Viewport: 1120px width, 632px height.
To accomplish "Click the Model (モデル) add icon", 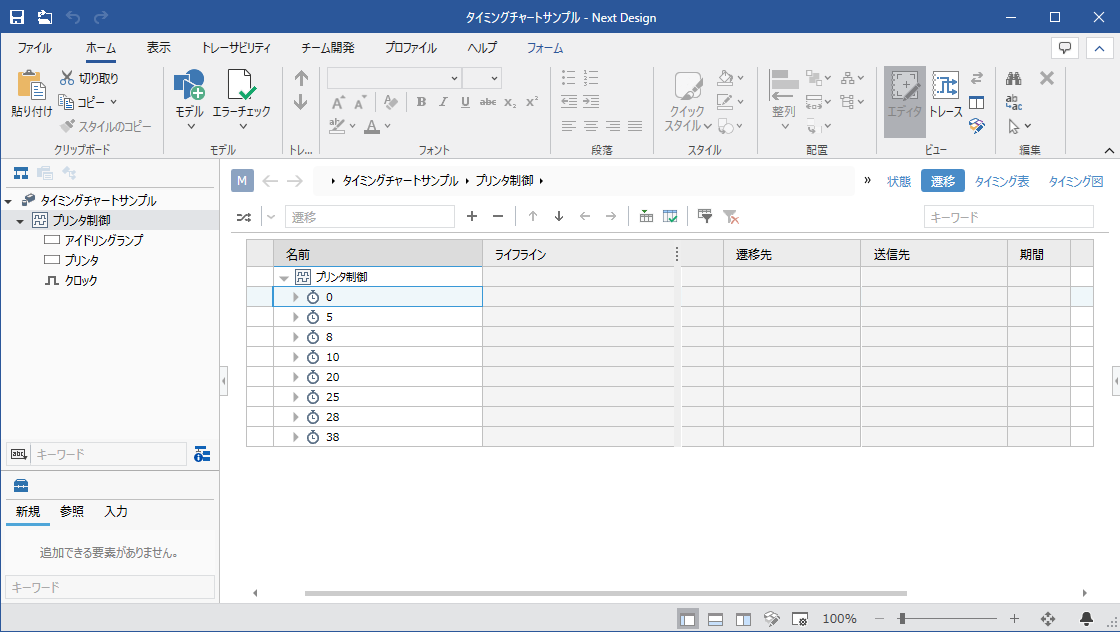I will pos(189,85).
